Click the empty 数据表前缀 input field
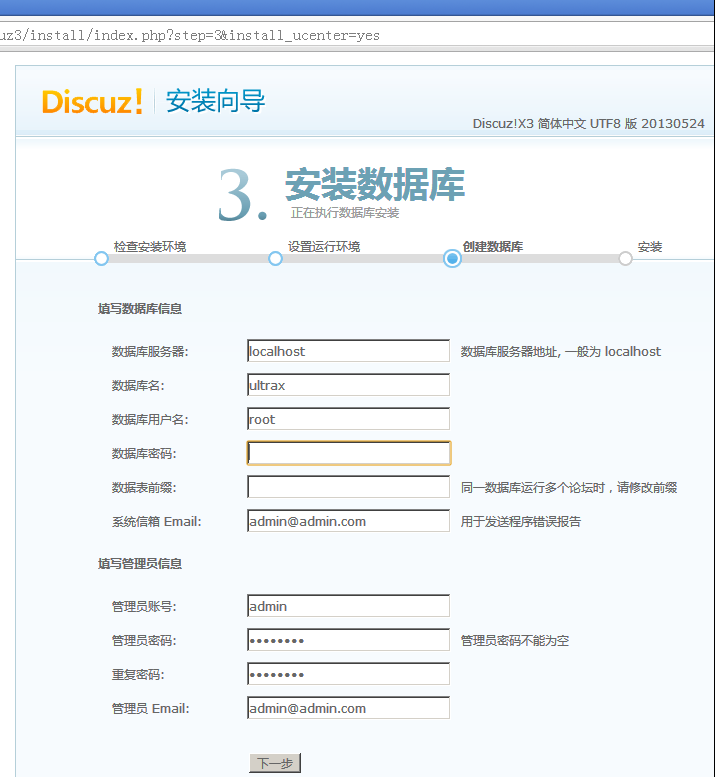This screenshot has height=777, width=716. pos(348,487)
